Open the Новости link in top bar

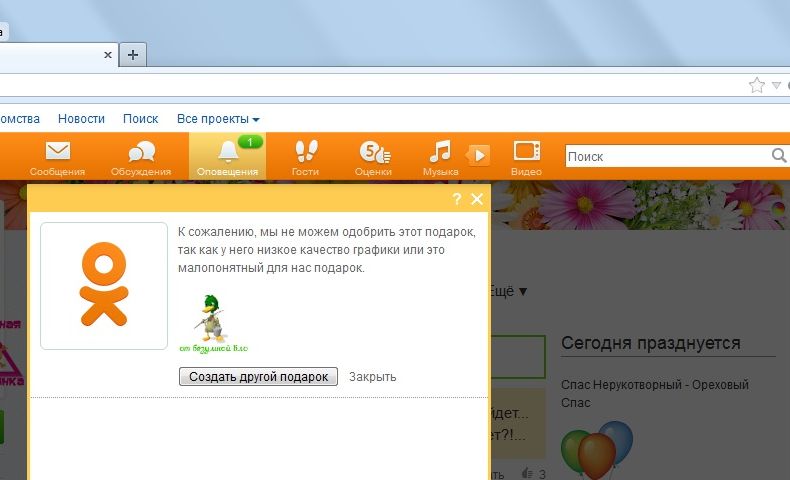[81, 119]
